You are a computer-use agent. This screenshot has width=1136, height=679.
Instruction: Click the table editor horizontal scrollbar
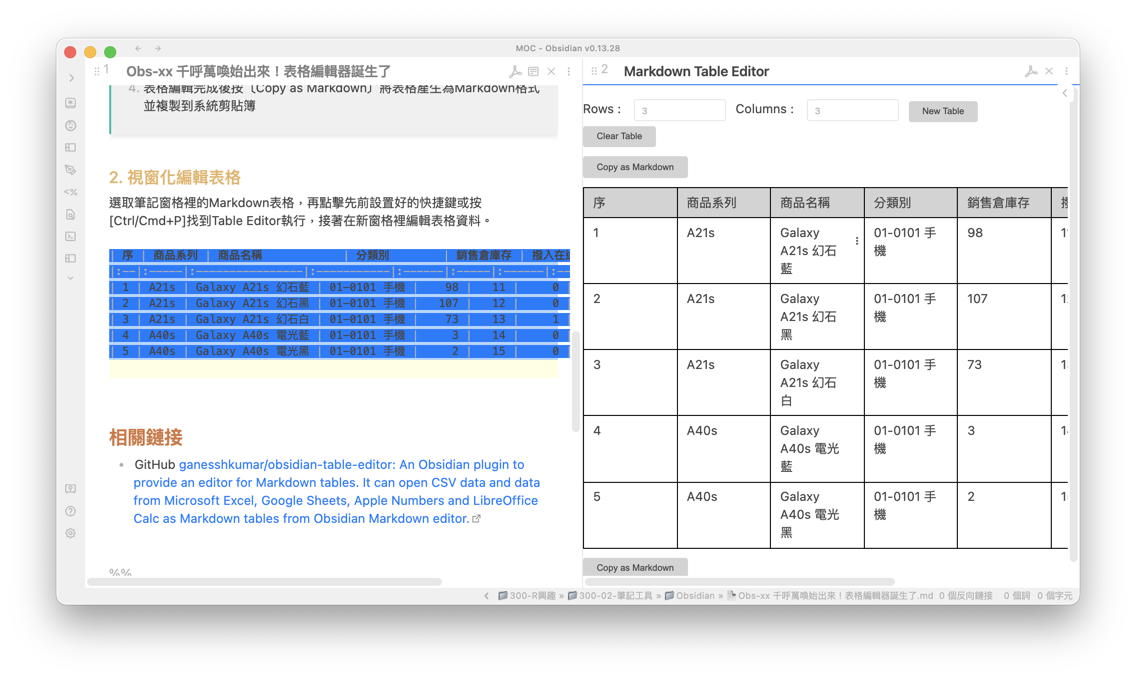pyautogui.click(x=740, y=581)
